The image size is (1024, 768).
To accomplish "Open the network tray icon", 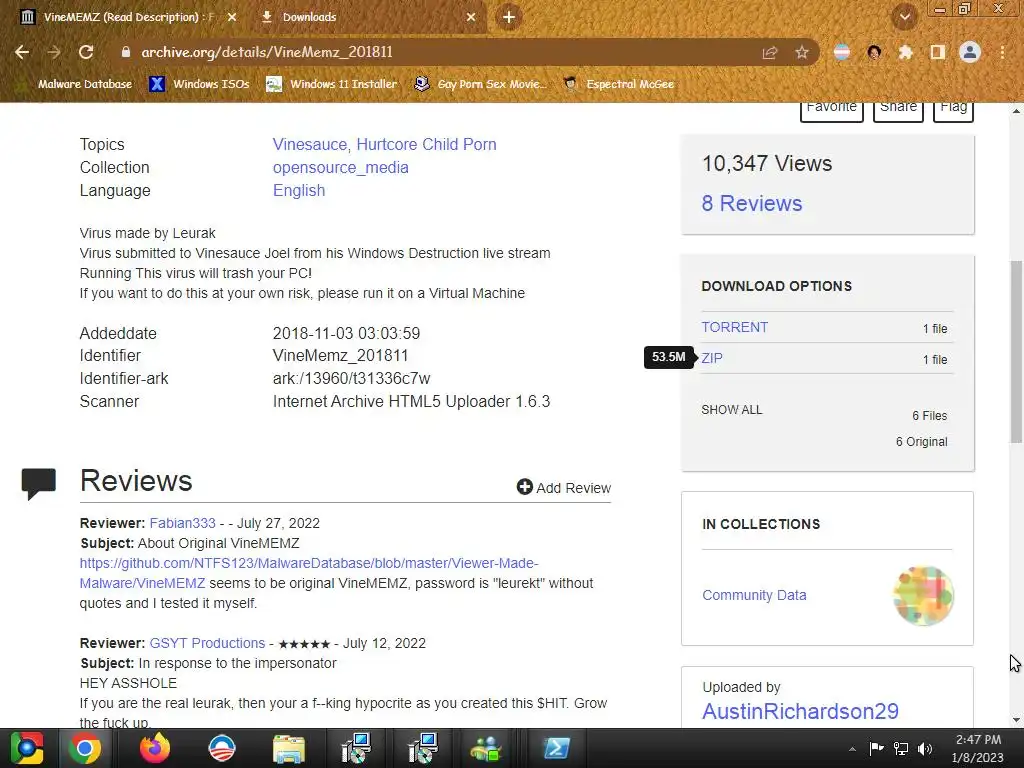I will [x=901, y=748].
